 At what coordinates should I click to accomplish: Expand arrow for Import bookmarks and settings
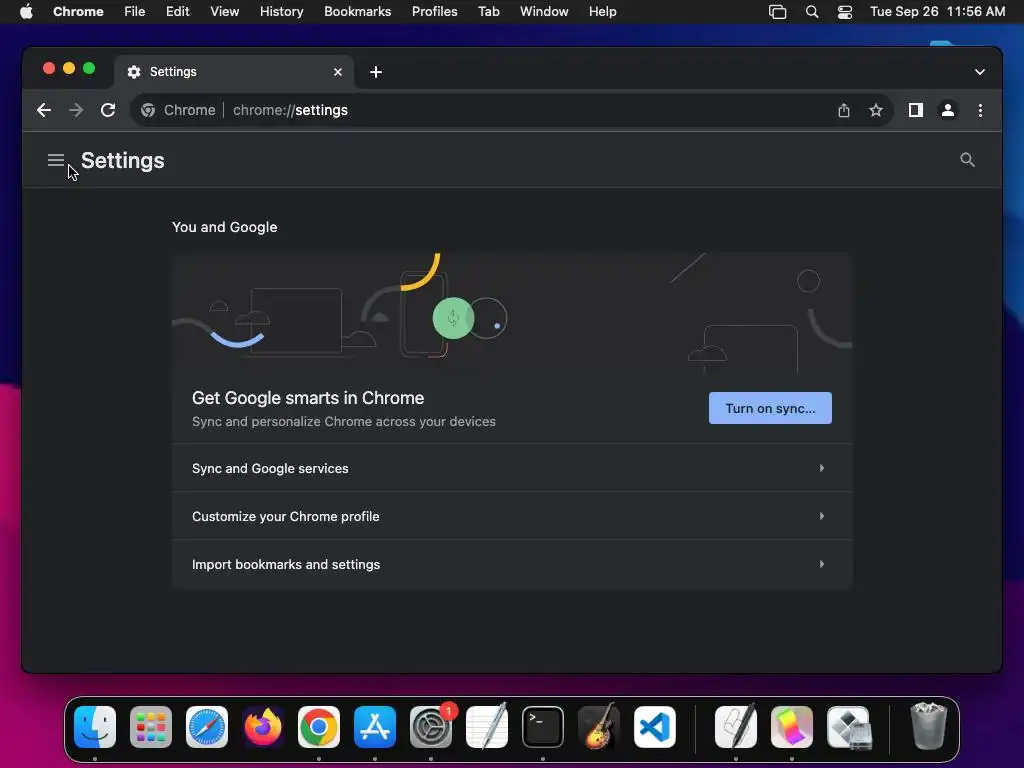tap(822, 564)
